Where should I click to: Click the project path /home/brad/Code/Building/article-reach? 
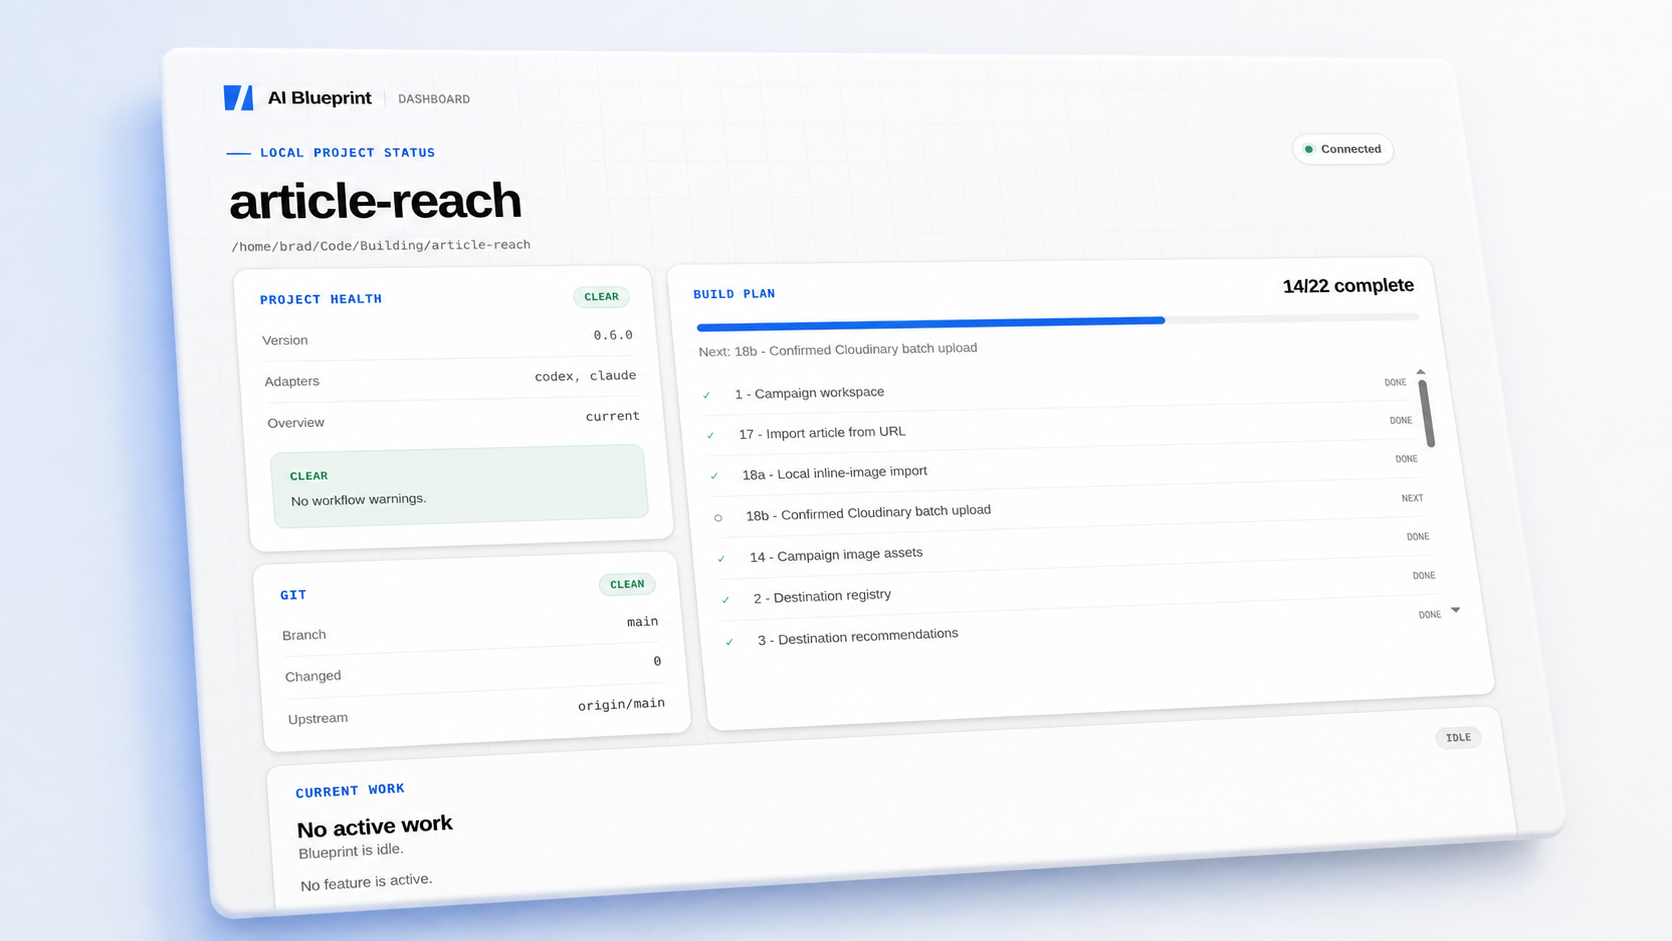[381, 245]
